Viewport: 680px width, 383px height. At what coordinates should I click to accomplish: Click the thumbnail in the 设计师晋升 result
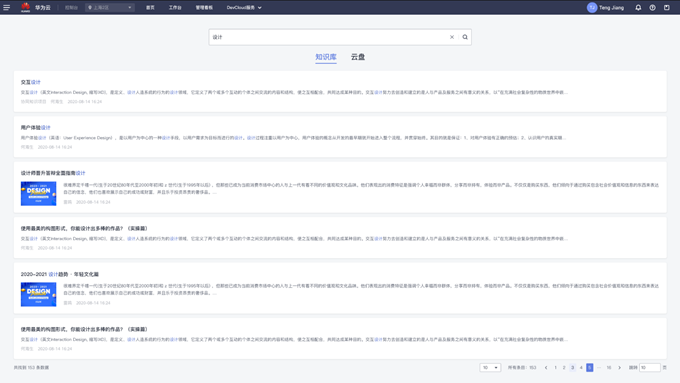tap(39, 193)
